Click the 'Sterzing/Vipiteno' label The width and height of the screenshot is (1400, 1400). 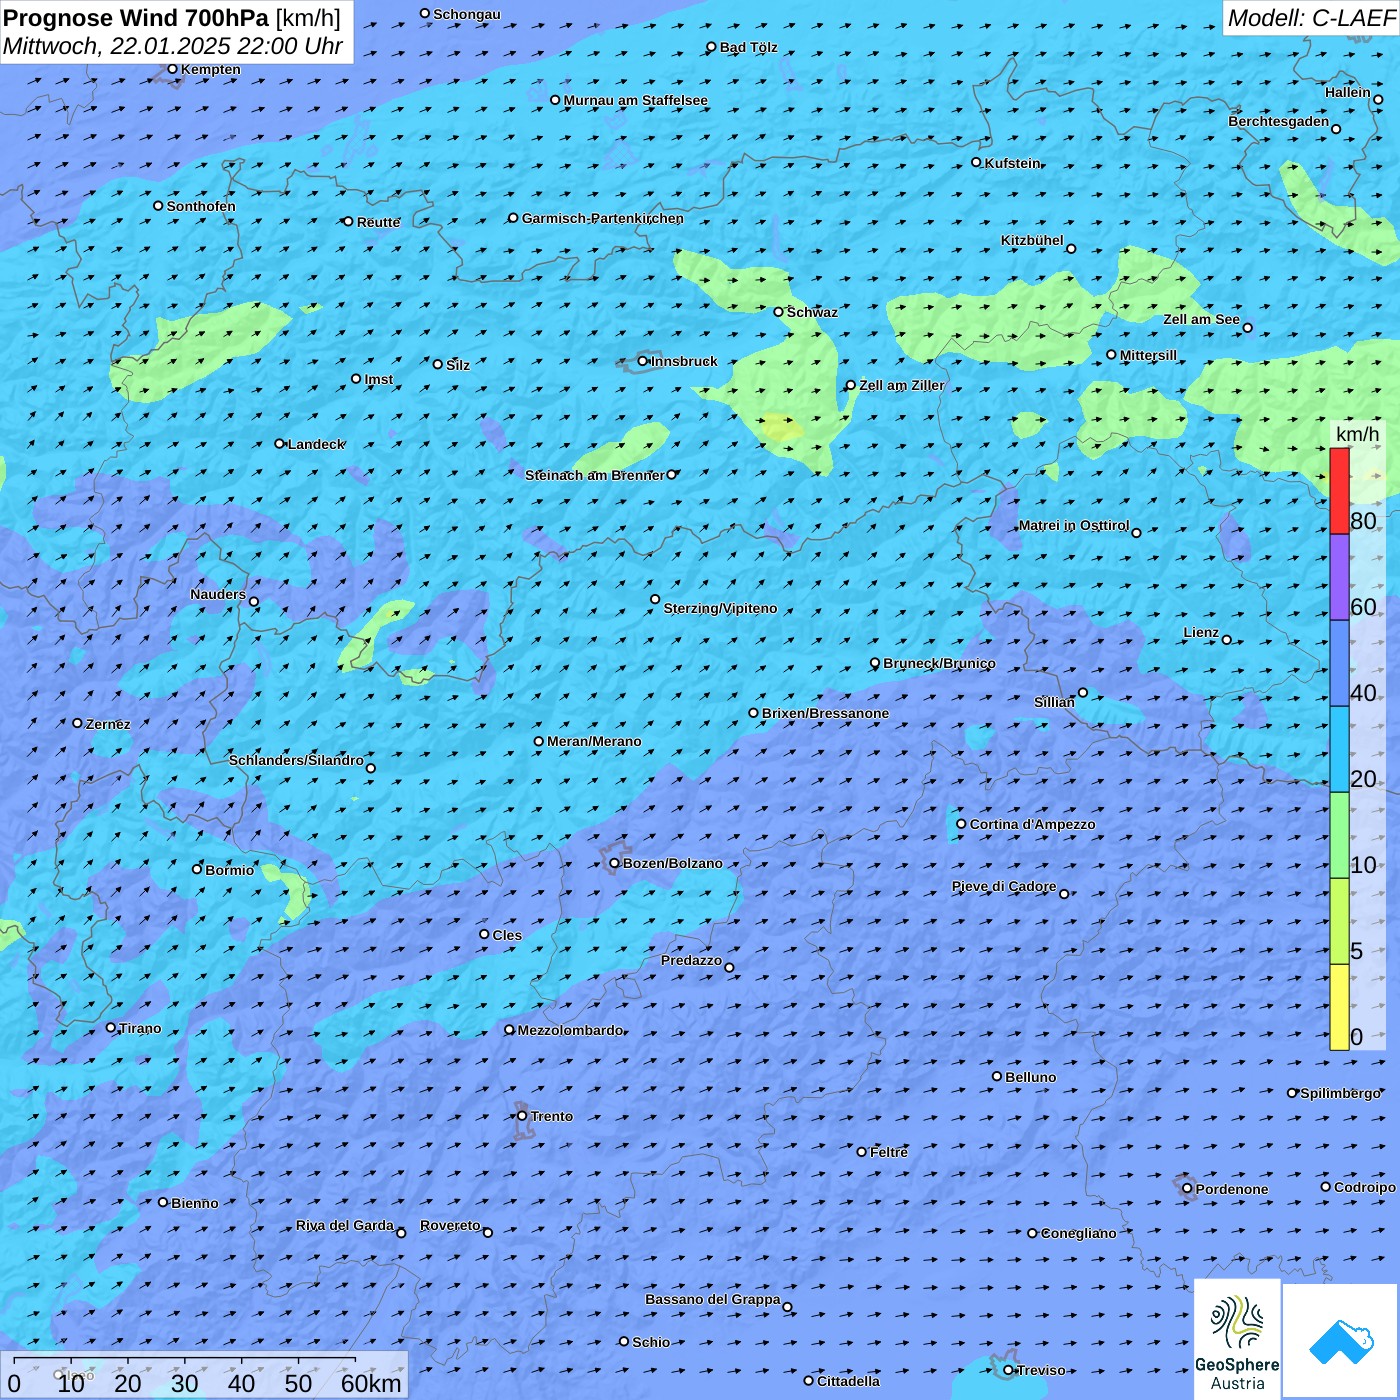720,608
